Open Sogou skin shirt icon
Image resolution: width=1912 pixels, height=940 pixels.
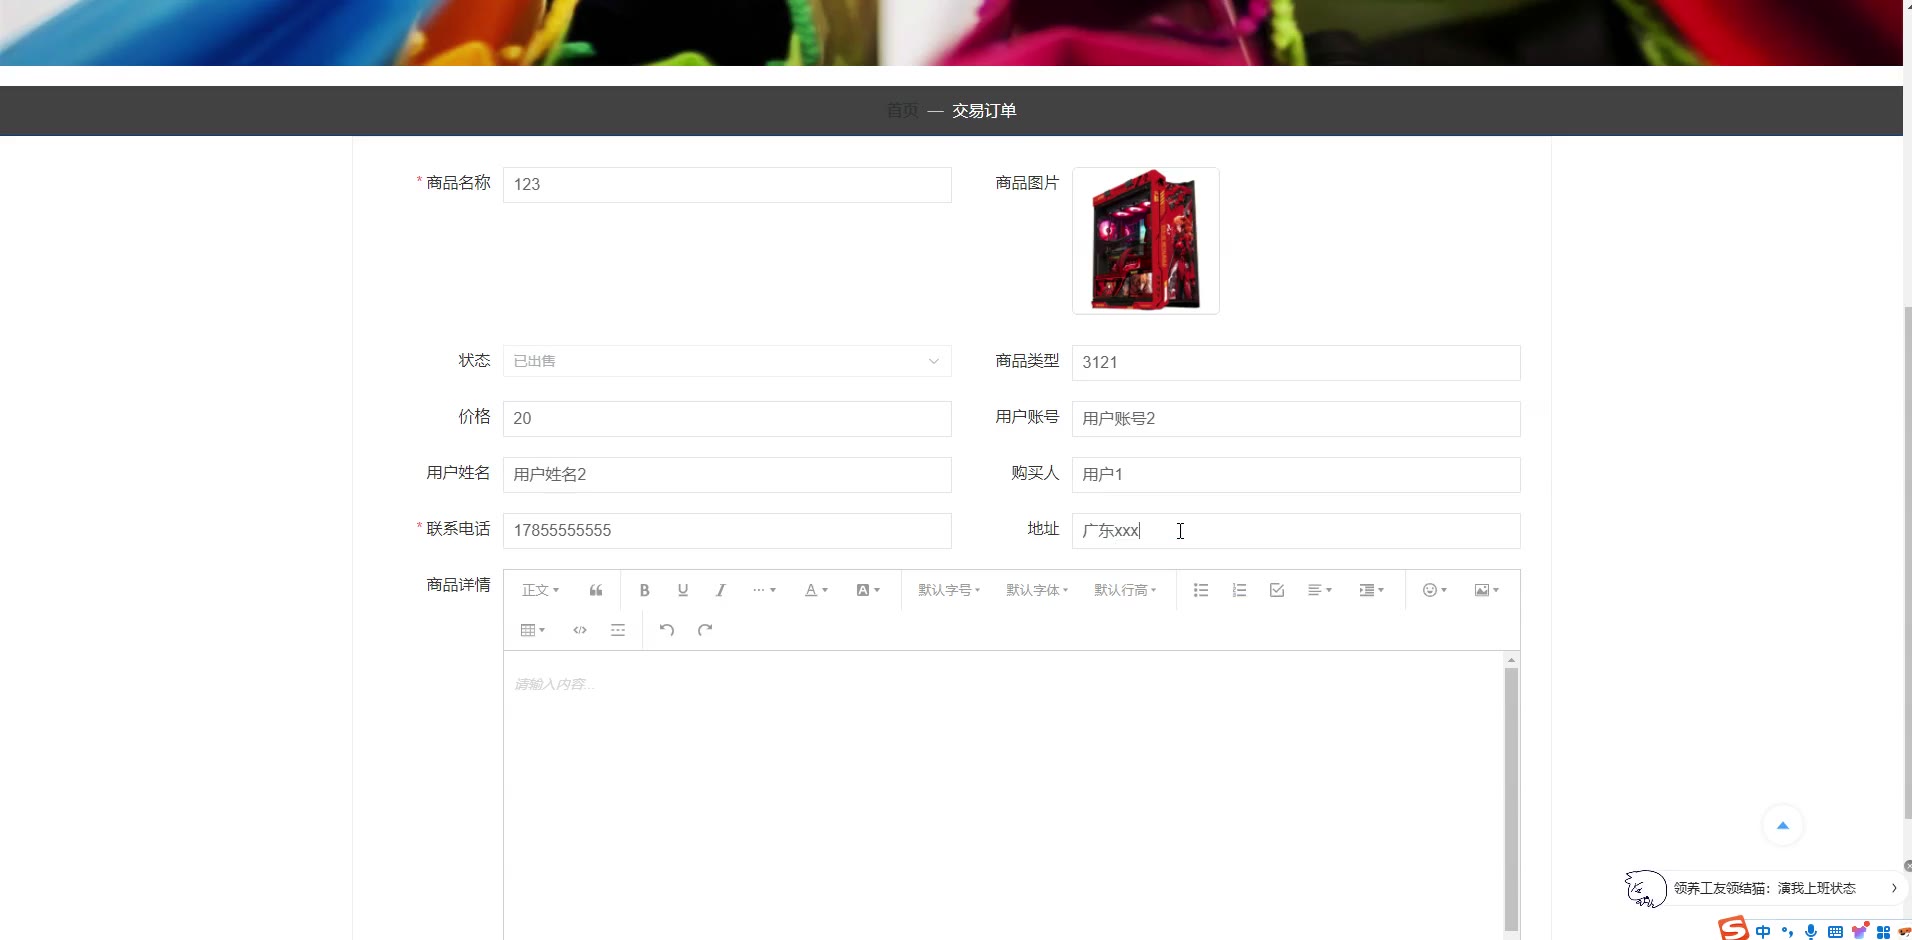[1860, 931]
